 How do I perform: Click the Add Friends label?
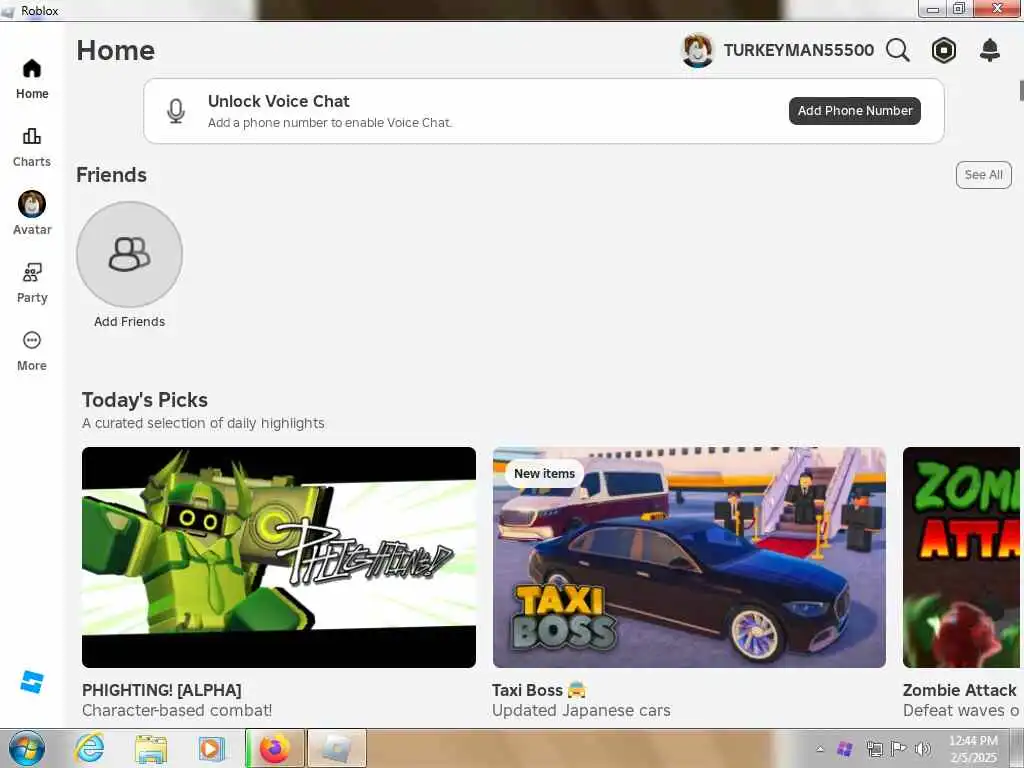coord(129,321)
